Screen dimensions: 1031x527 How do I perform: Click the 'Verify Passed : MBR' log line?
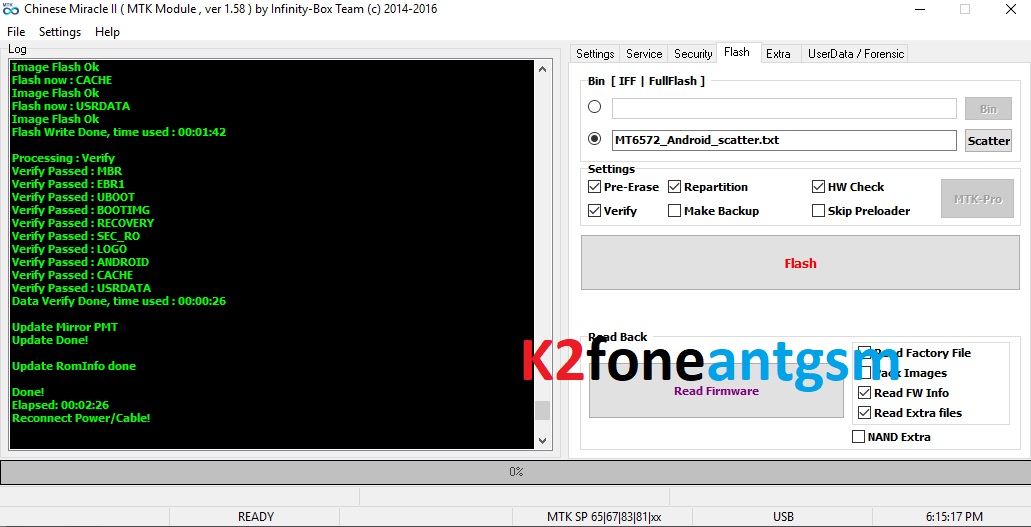coord(66,171)
